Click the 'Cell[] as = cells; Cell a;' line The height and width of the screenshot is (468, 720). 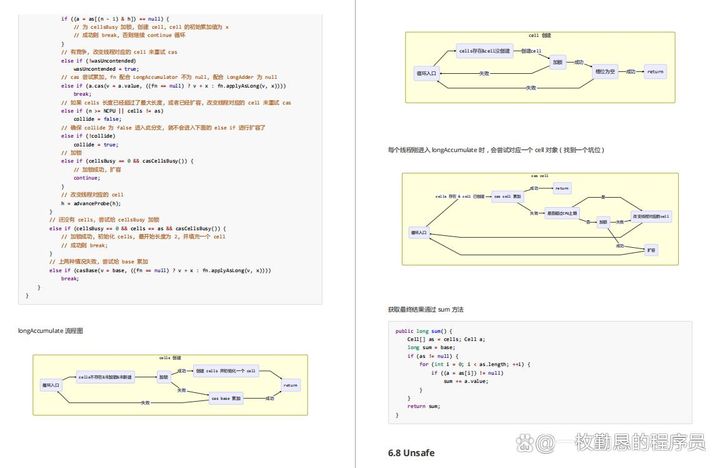tap(446, 339)
